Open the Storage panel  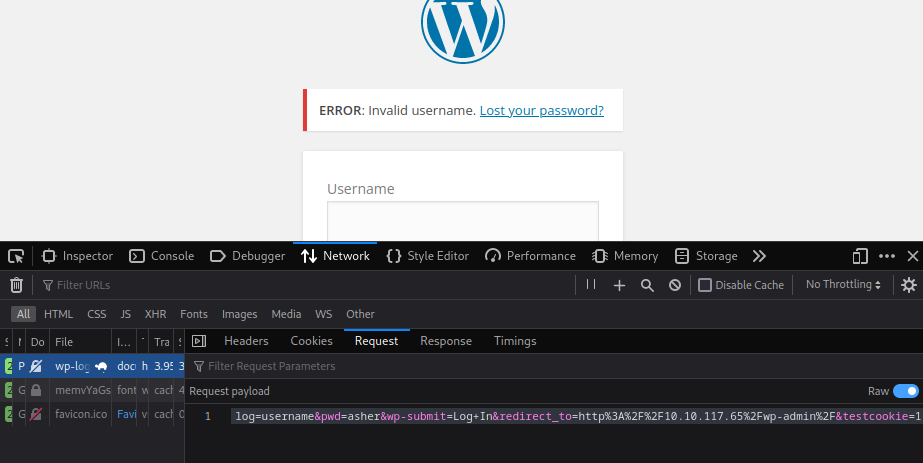[706, 256]
